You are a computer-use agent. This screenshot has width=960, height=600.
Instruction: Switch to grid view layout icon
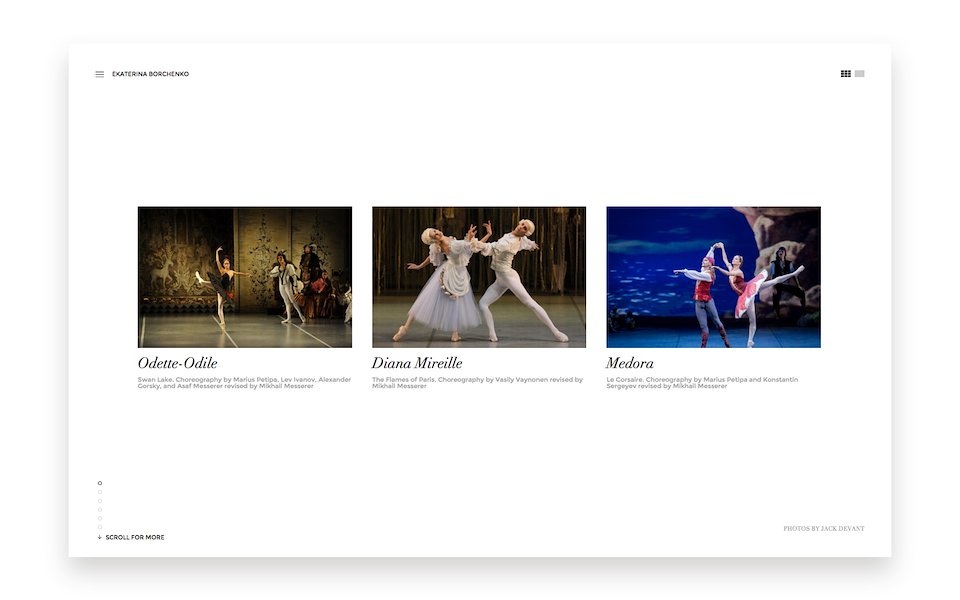click(x=846, y=74)
